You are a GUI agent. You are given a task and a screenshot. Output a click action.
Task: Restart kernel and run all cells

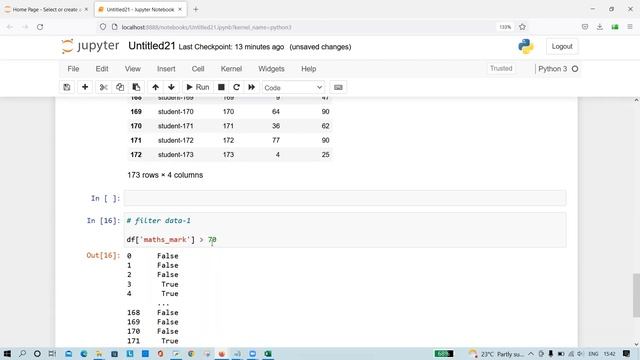pos(251,87)
